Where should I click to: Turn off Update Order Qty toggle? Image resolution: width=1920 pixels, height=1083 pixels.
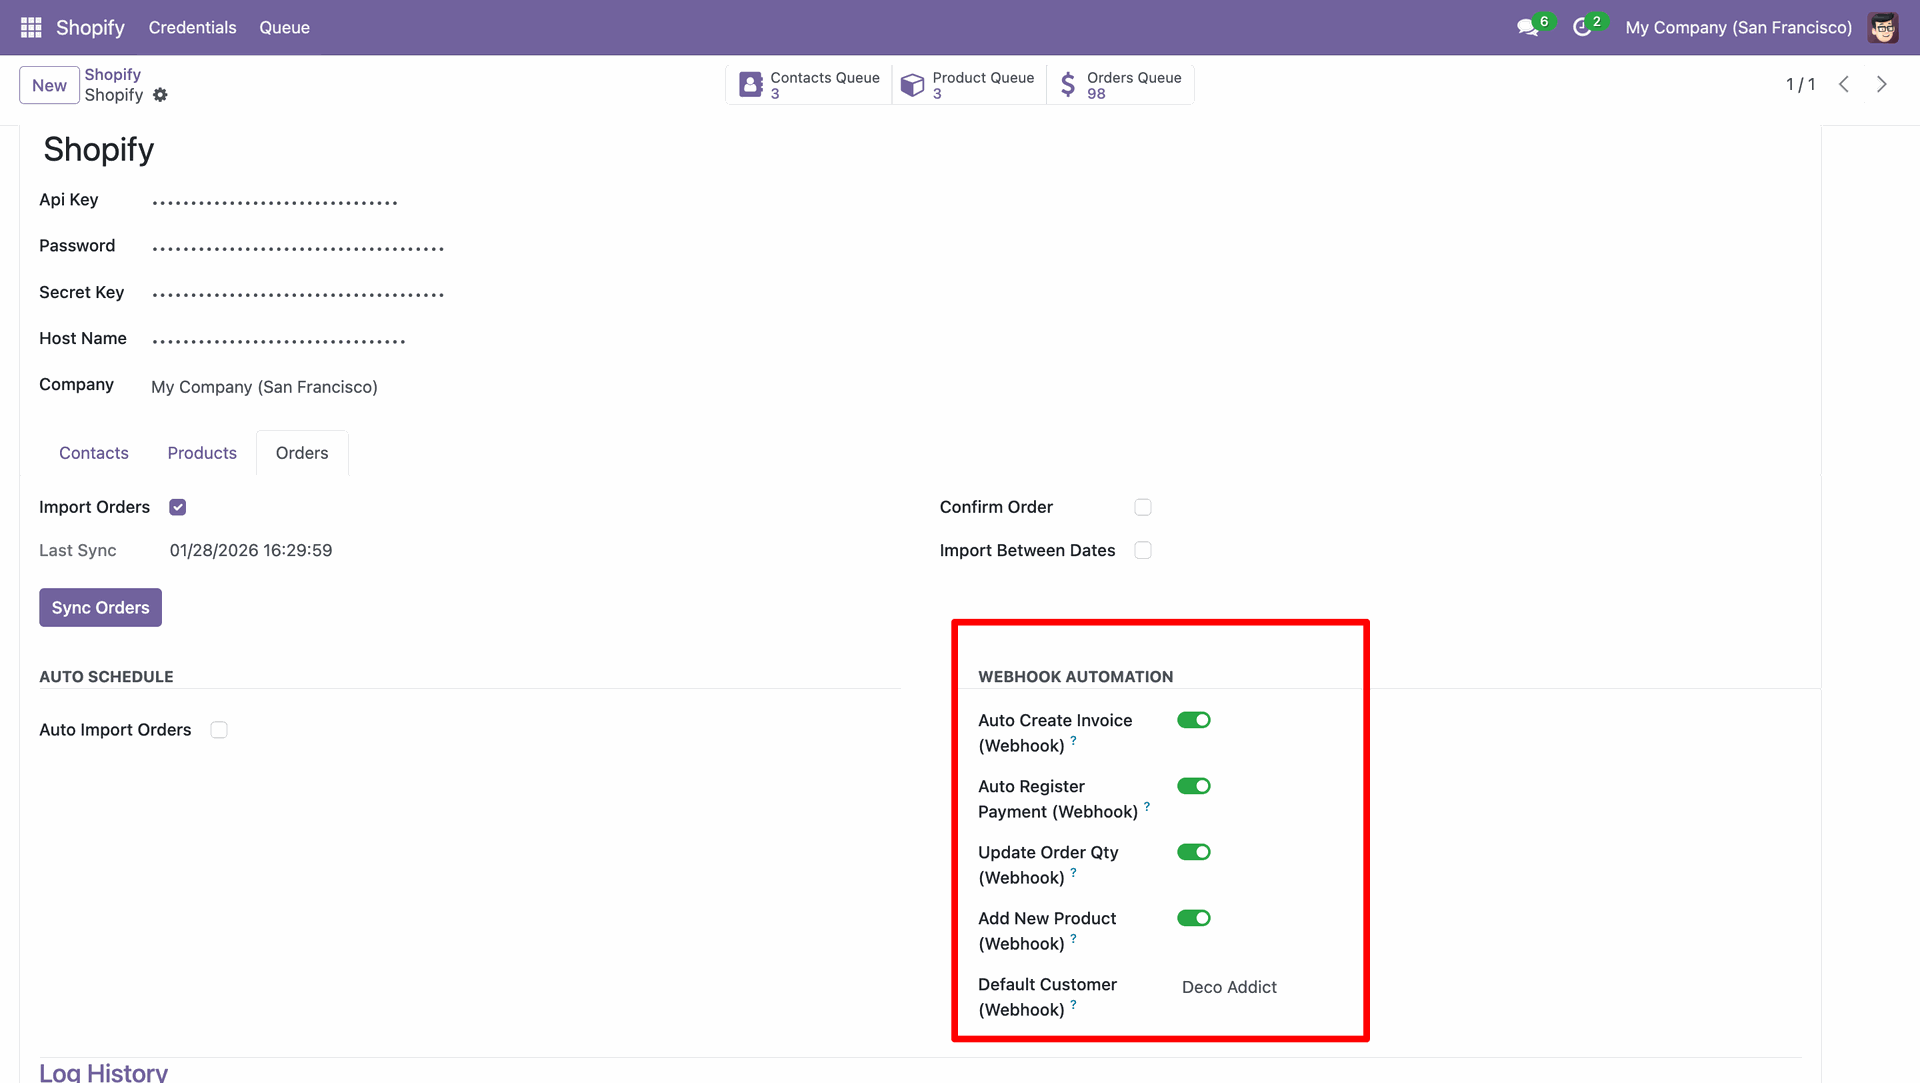click(1193, 852)
